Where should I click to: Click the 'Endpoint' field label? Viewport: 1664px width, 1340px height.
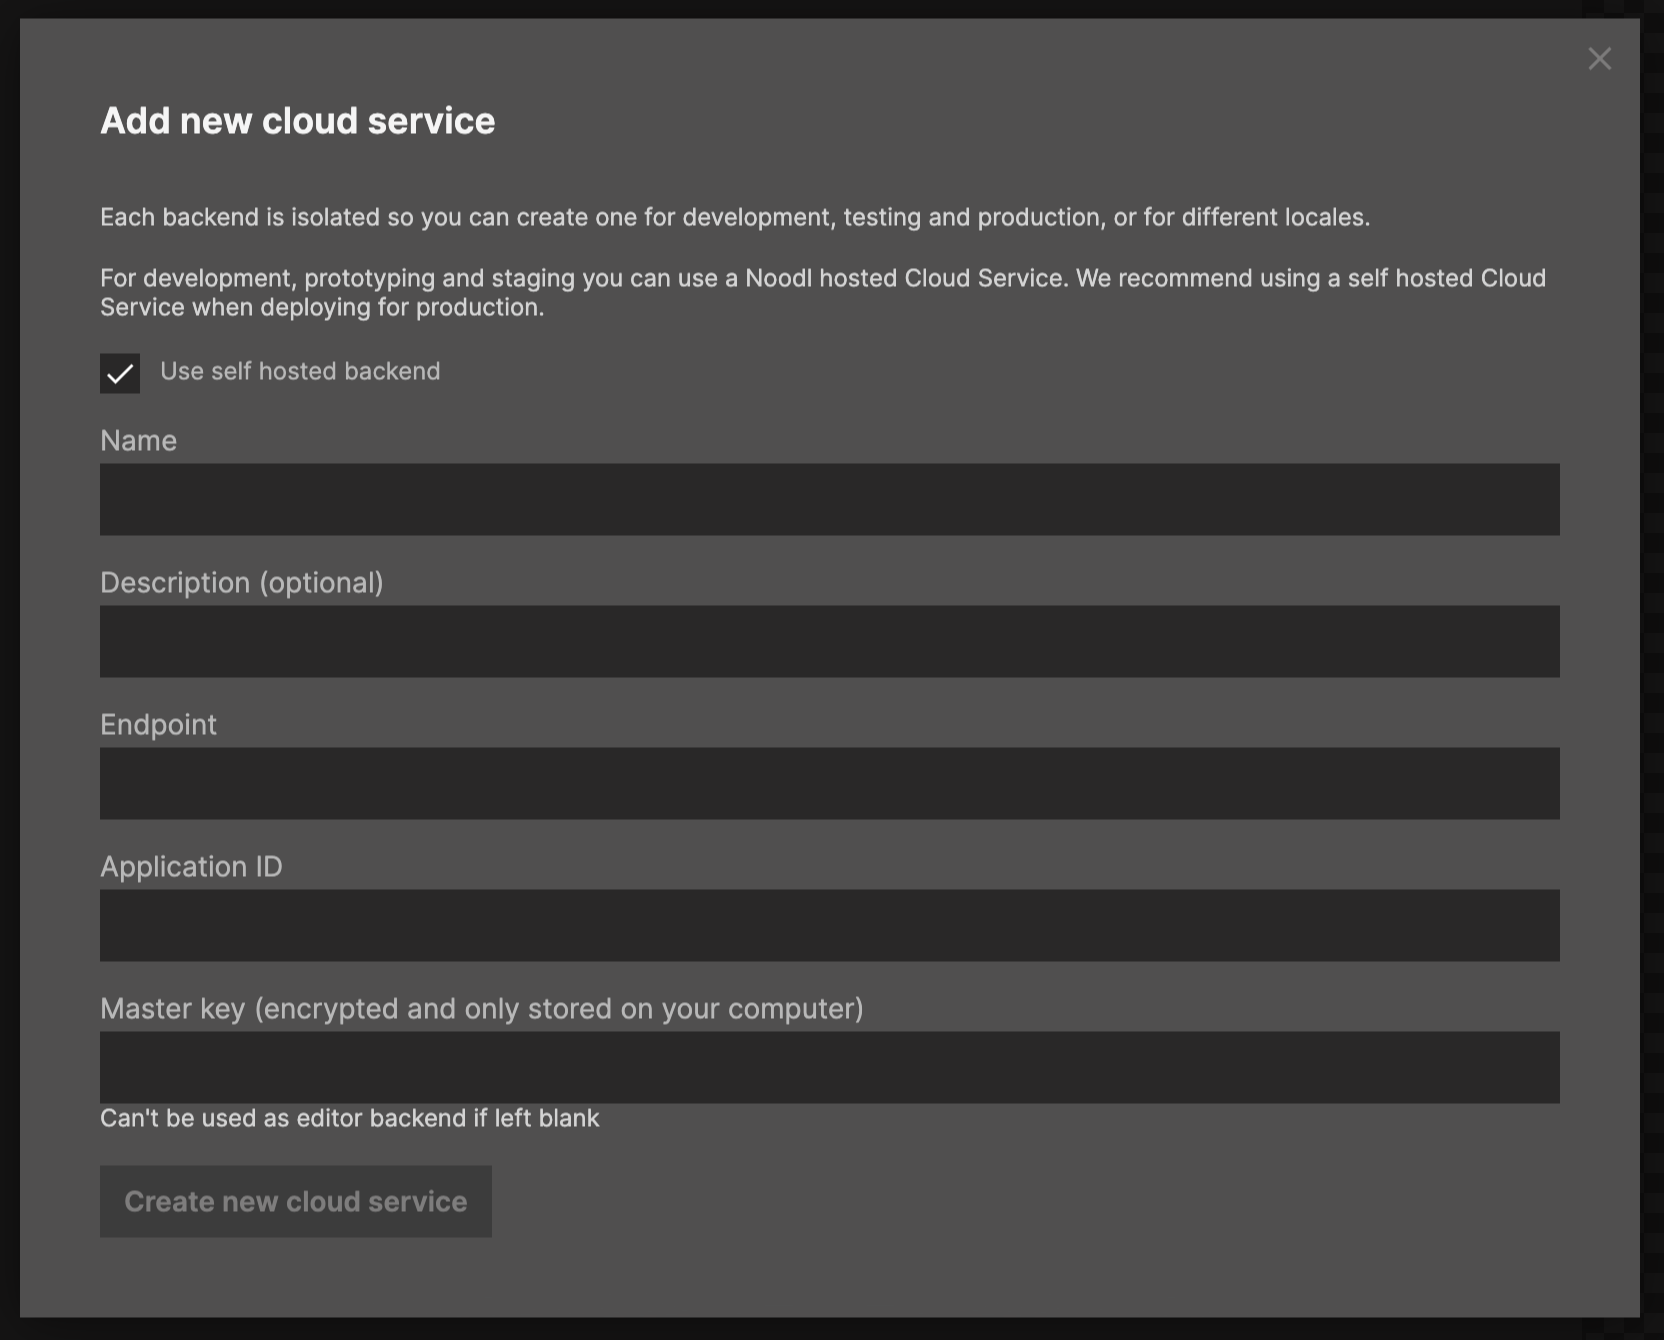(158, 725)
